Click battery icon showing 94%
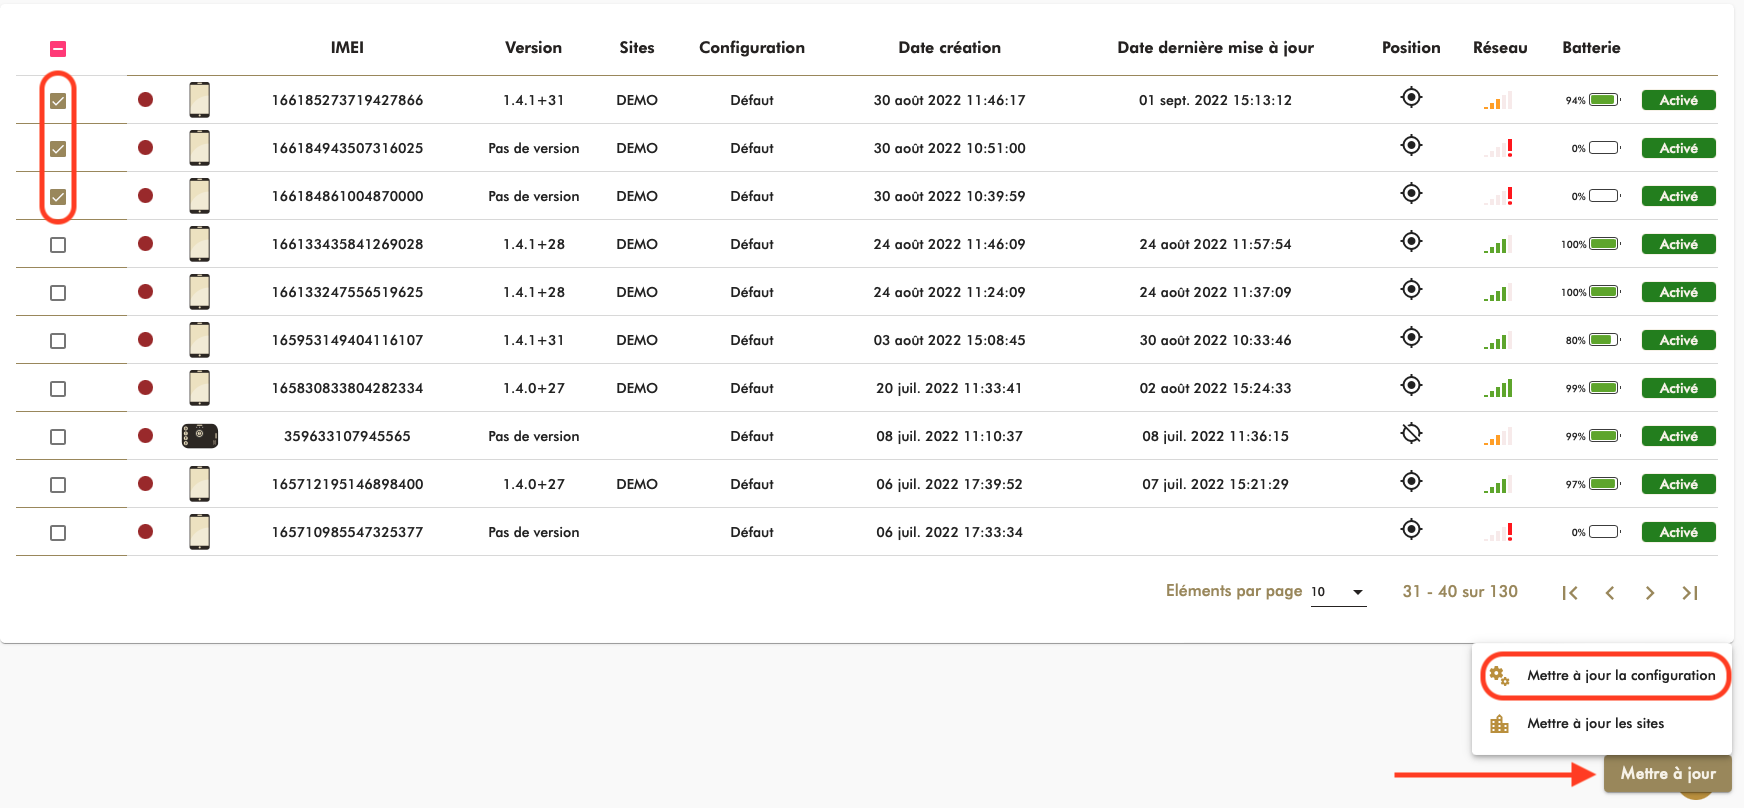 1603,100
